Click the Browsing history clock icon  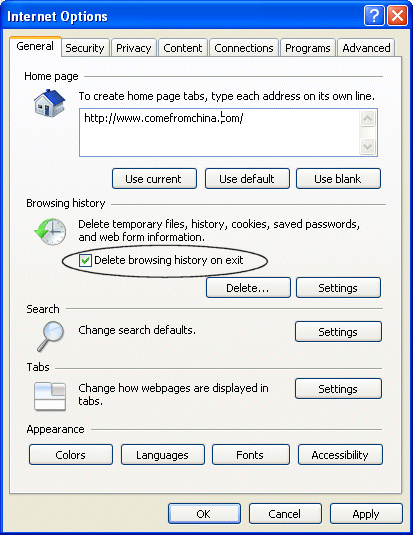(x=51, y=232)
